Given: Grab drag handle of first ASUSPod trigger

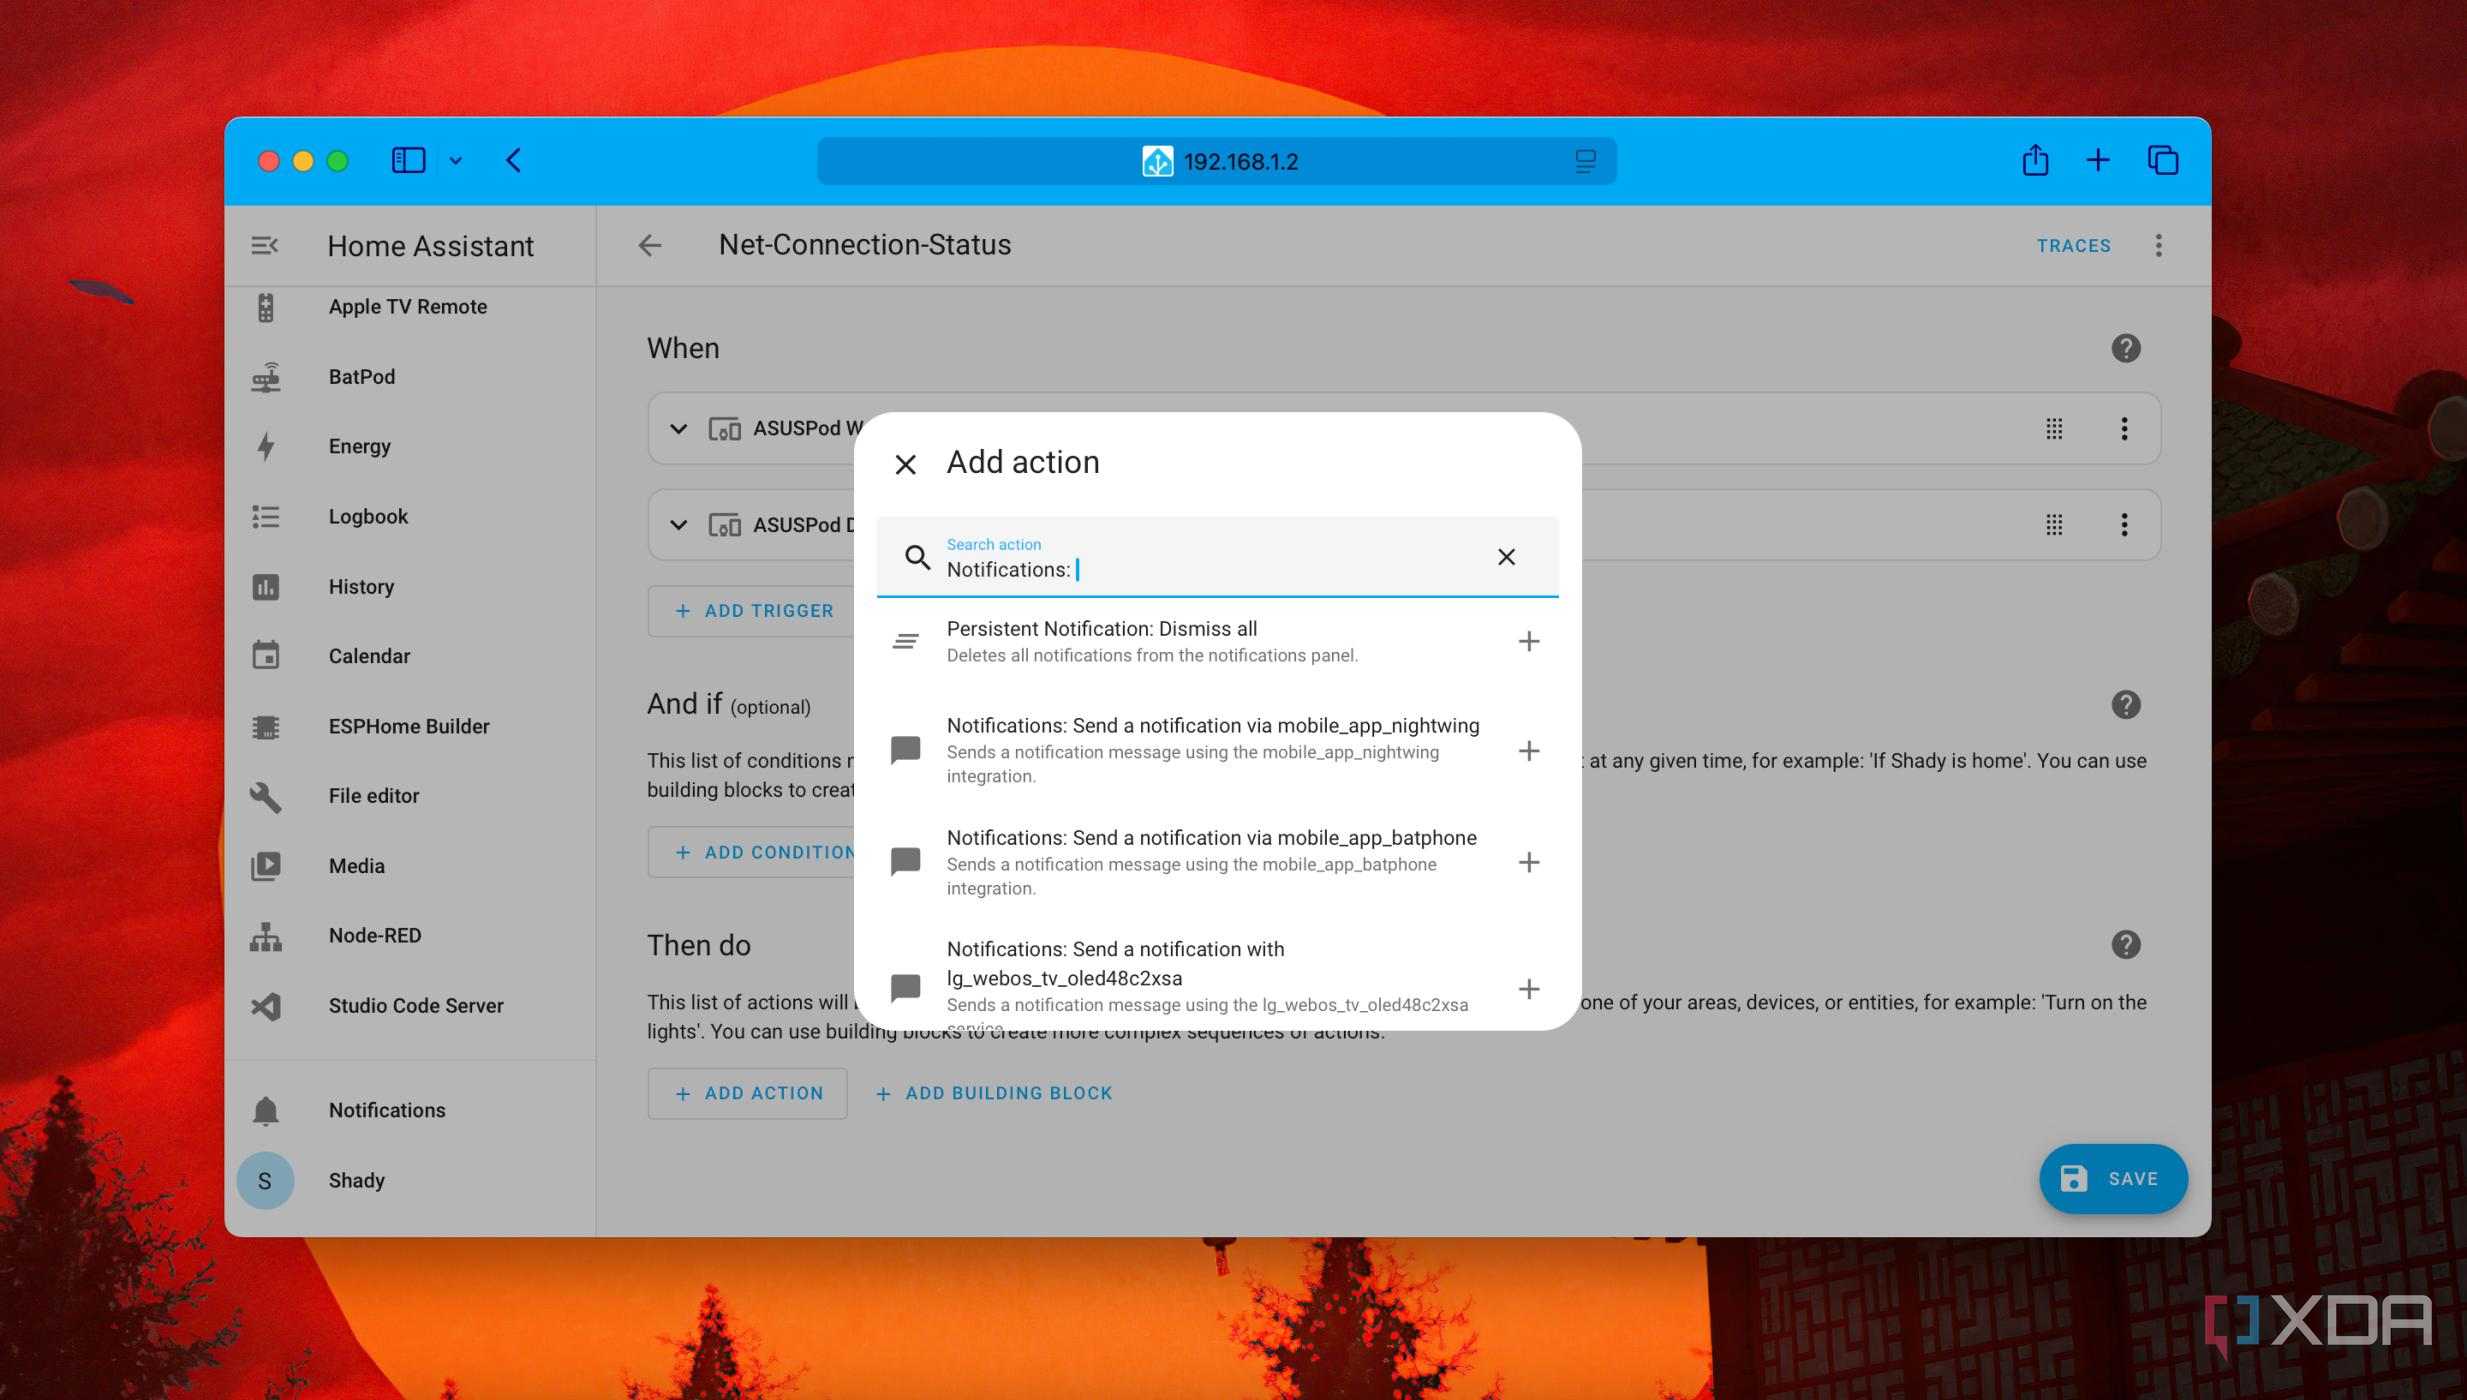Looking at the screenshot, I should pos(2053,429).
